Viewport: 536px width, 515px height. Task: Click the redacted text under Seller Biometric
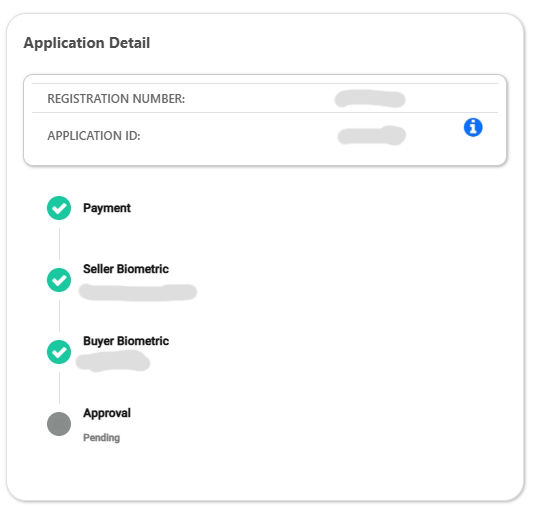[x=138, y=293]
